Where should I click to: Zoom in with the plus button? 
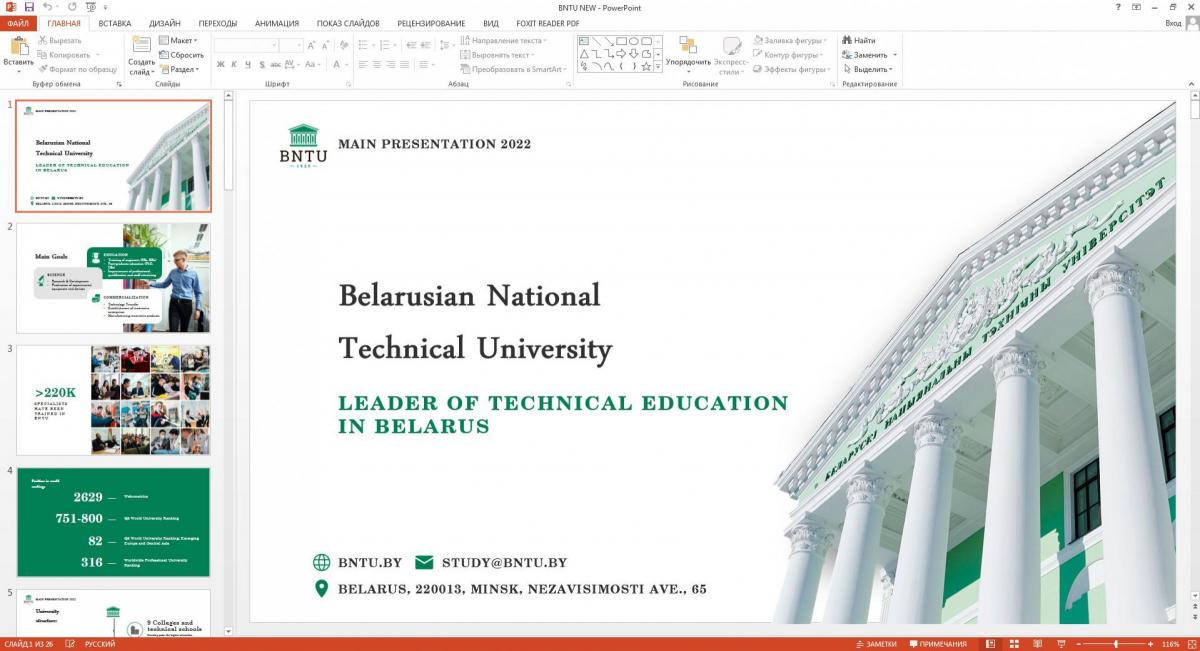point(1152,644)
